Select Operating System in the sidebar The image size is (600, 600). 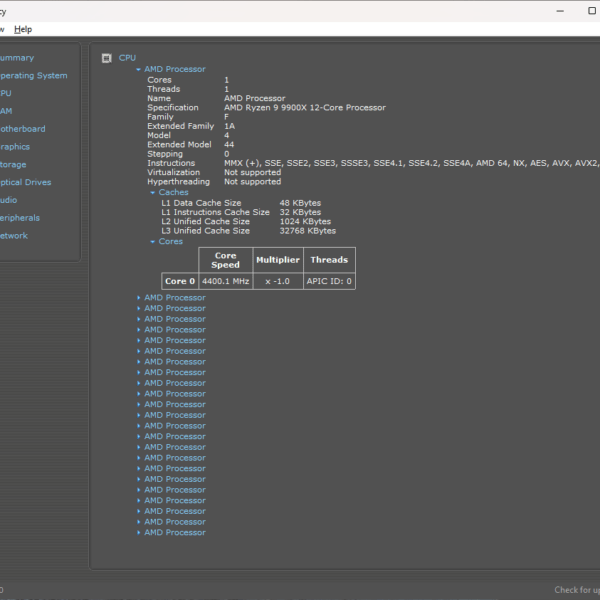tap(33, 76)
